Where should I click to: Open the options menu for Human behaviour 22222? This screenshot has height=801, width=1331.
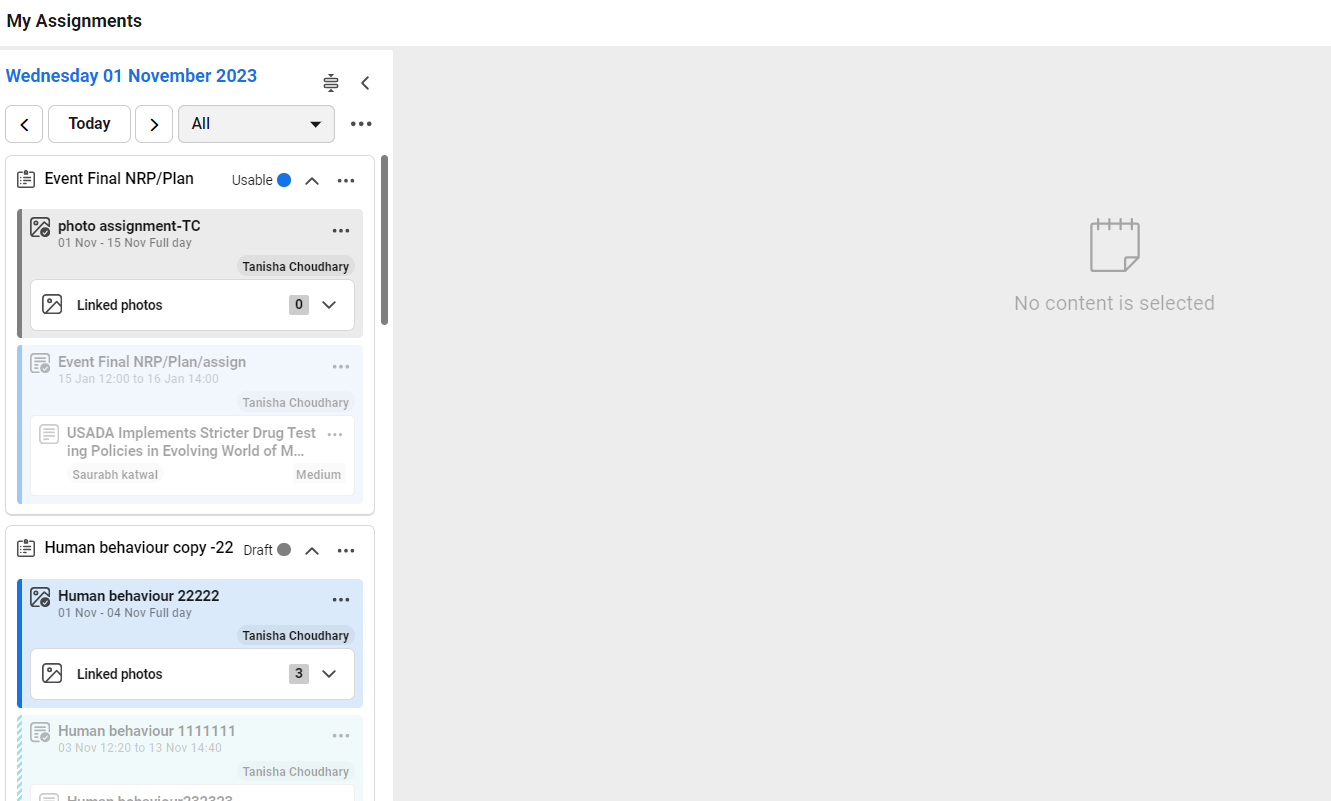pyautogui.click(x=341, y=600)
